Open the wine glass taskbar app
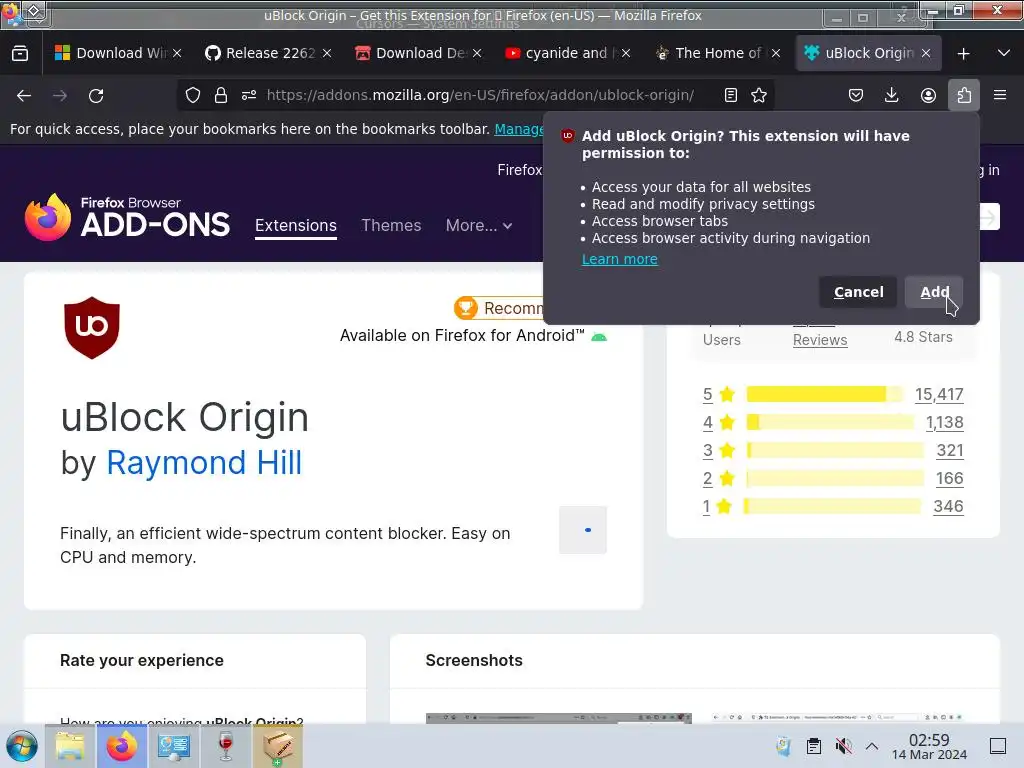1024x768 pixels. pos(226,746)
